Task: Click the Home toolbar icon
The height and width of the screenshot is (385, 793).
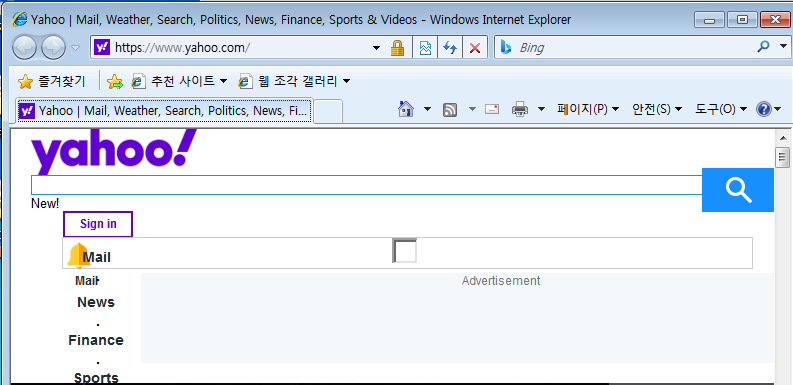Action: (x=406, y=109)
